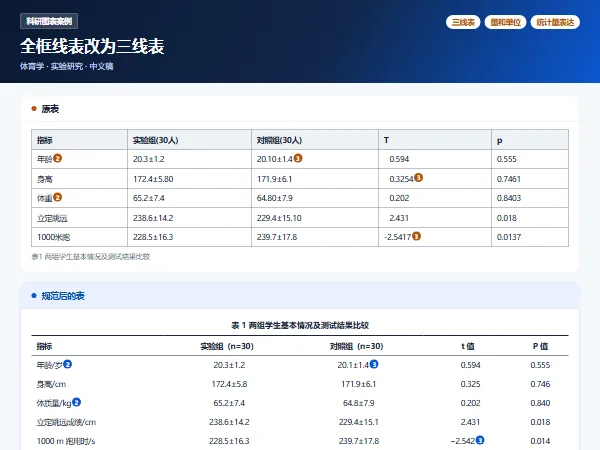Click blue badge 2 next to 年龄/岁
Image resolution: width=600 pixels, height=450 pixels.
pos(67,364)
